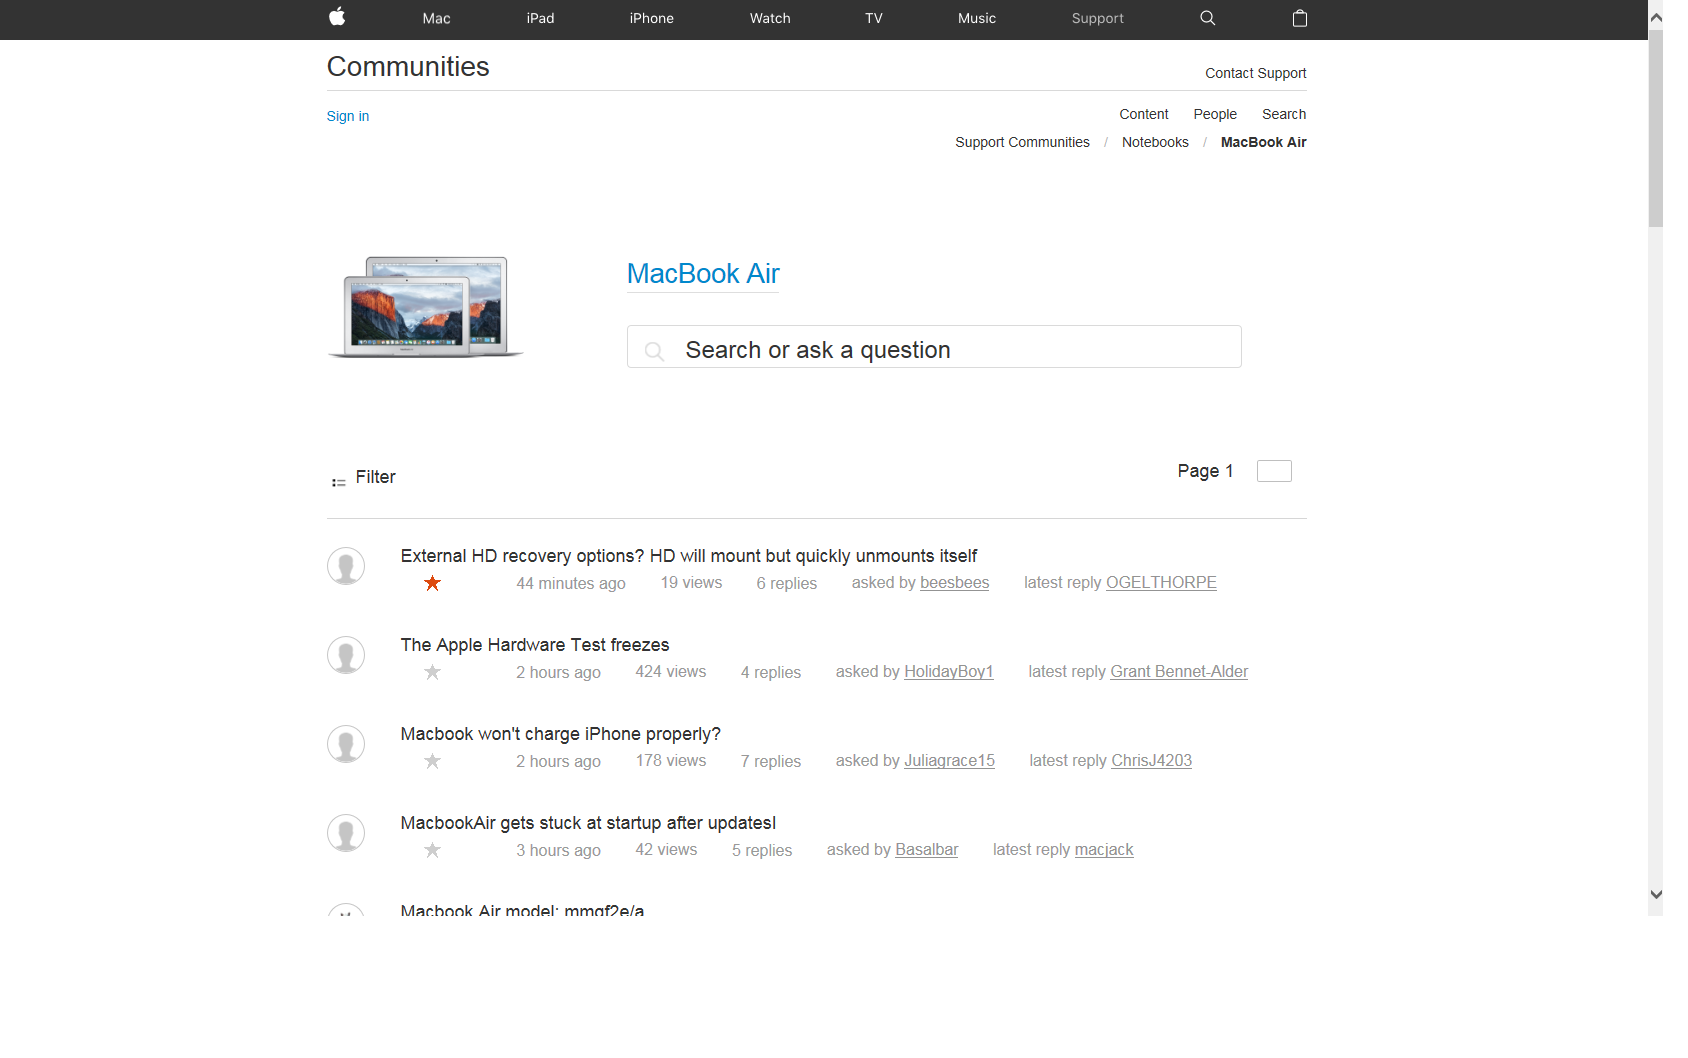Click avatar beside Apple Hardware Test thread

[x=346, y=655]
